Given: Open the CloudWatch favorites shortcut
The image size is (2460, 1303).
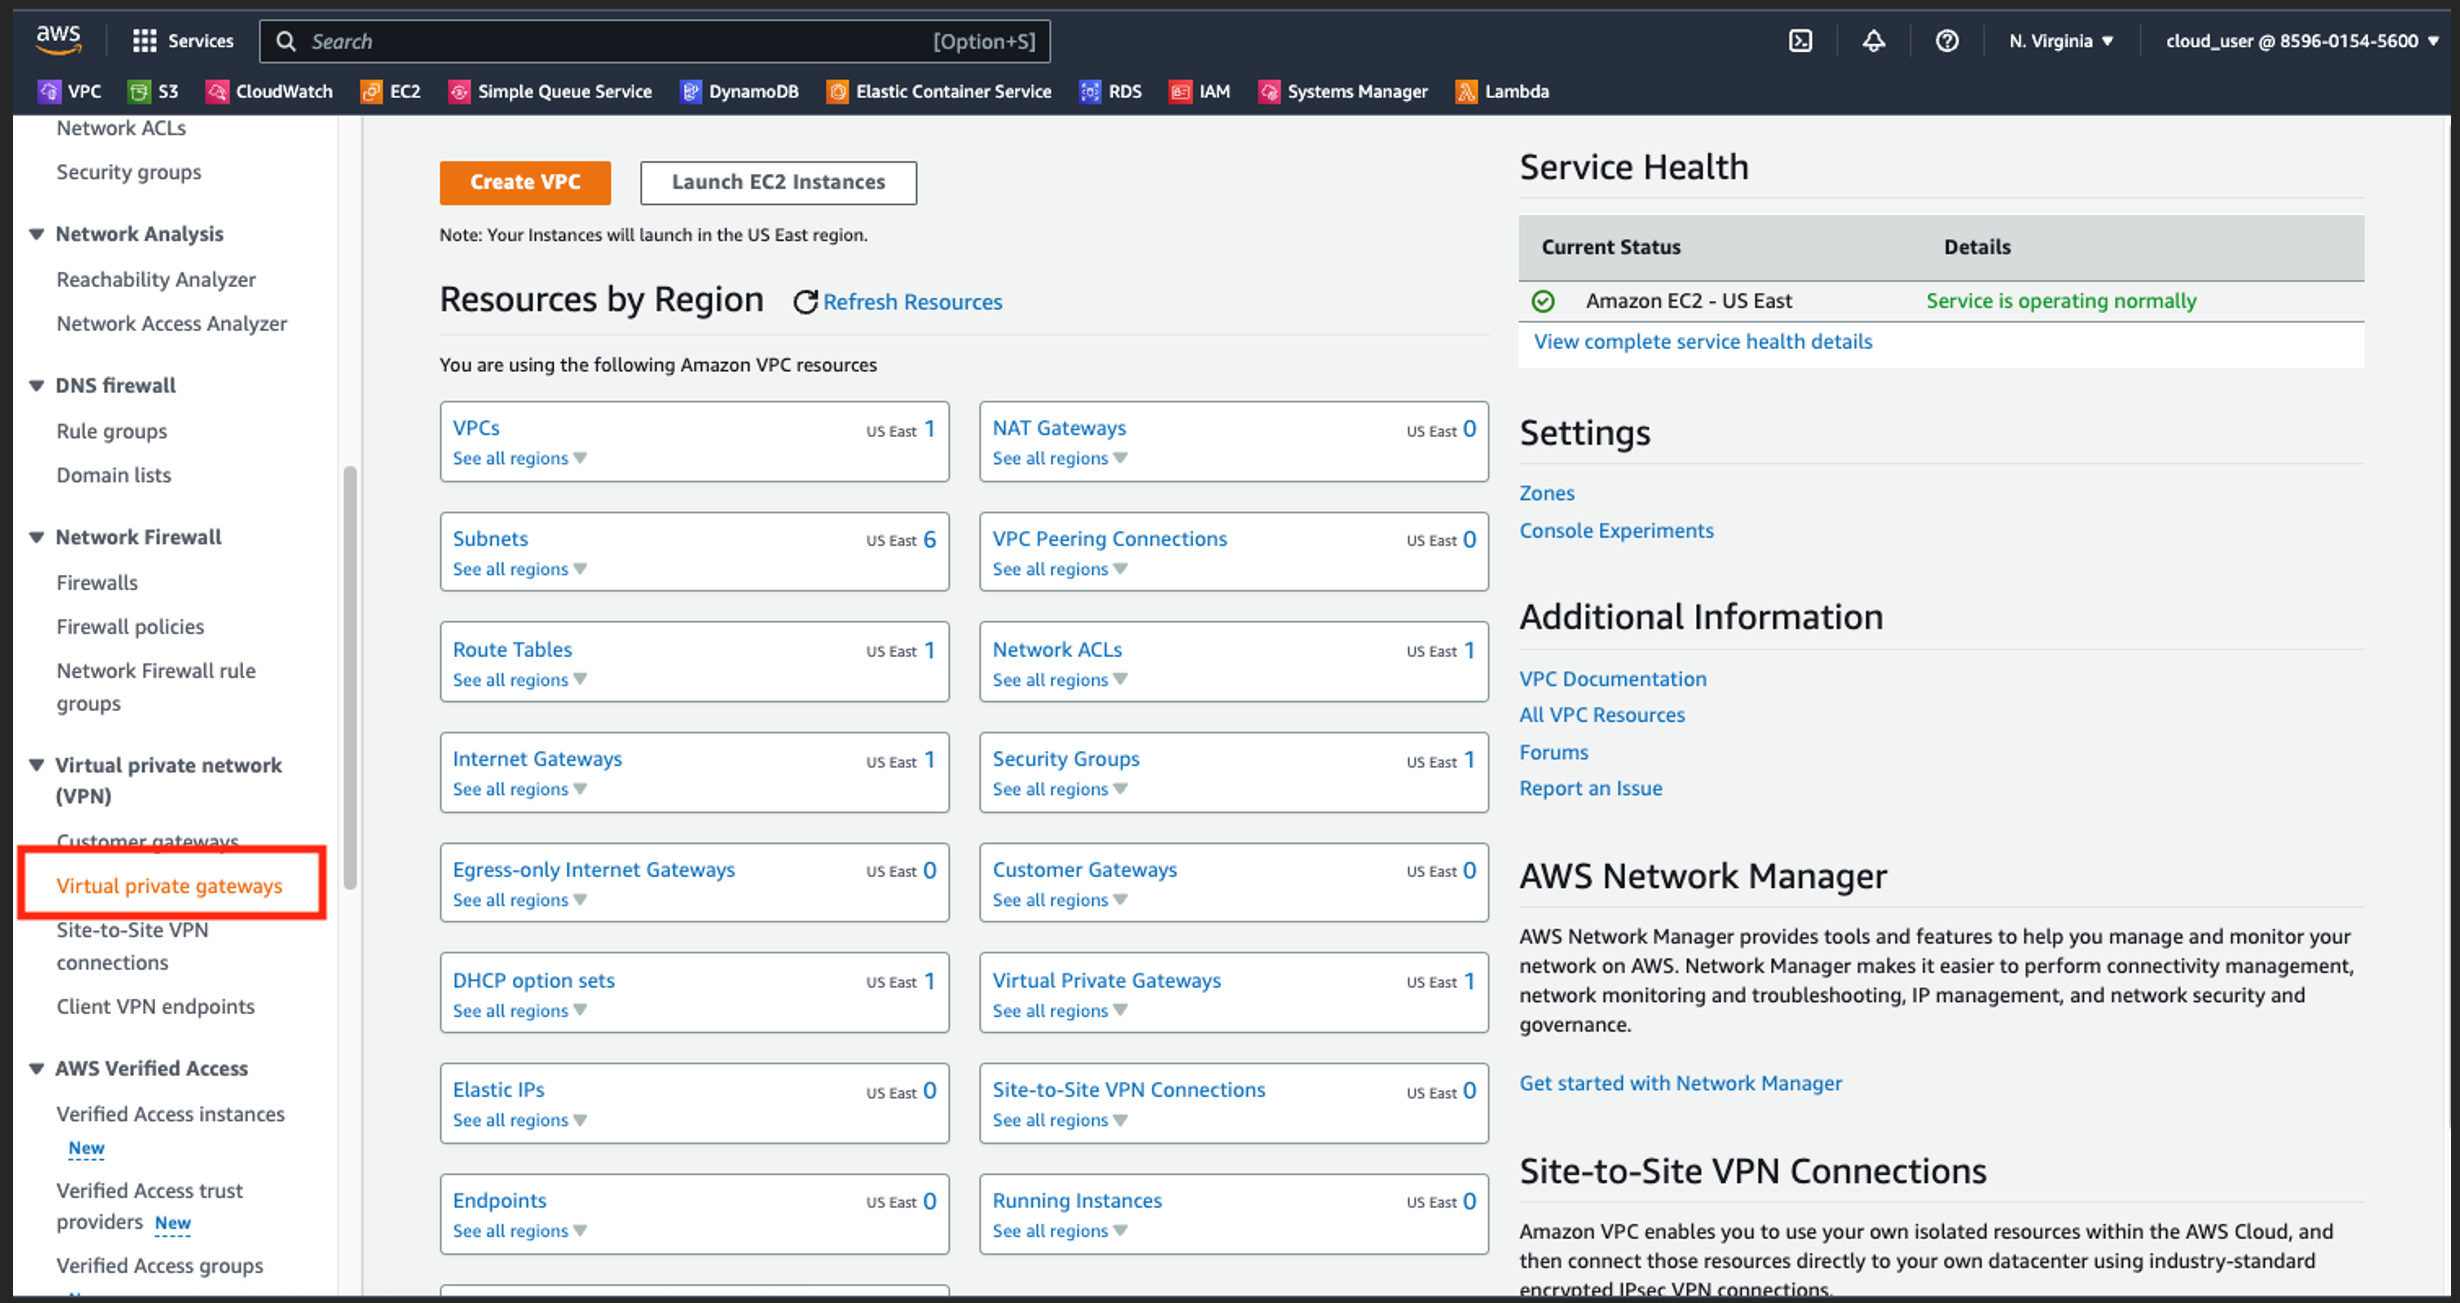Looking at the screenshot, I should click(270, 91).
